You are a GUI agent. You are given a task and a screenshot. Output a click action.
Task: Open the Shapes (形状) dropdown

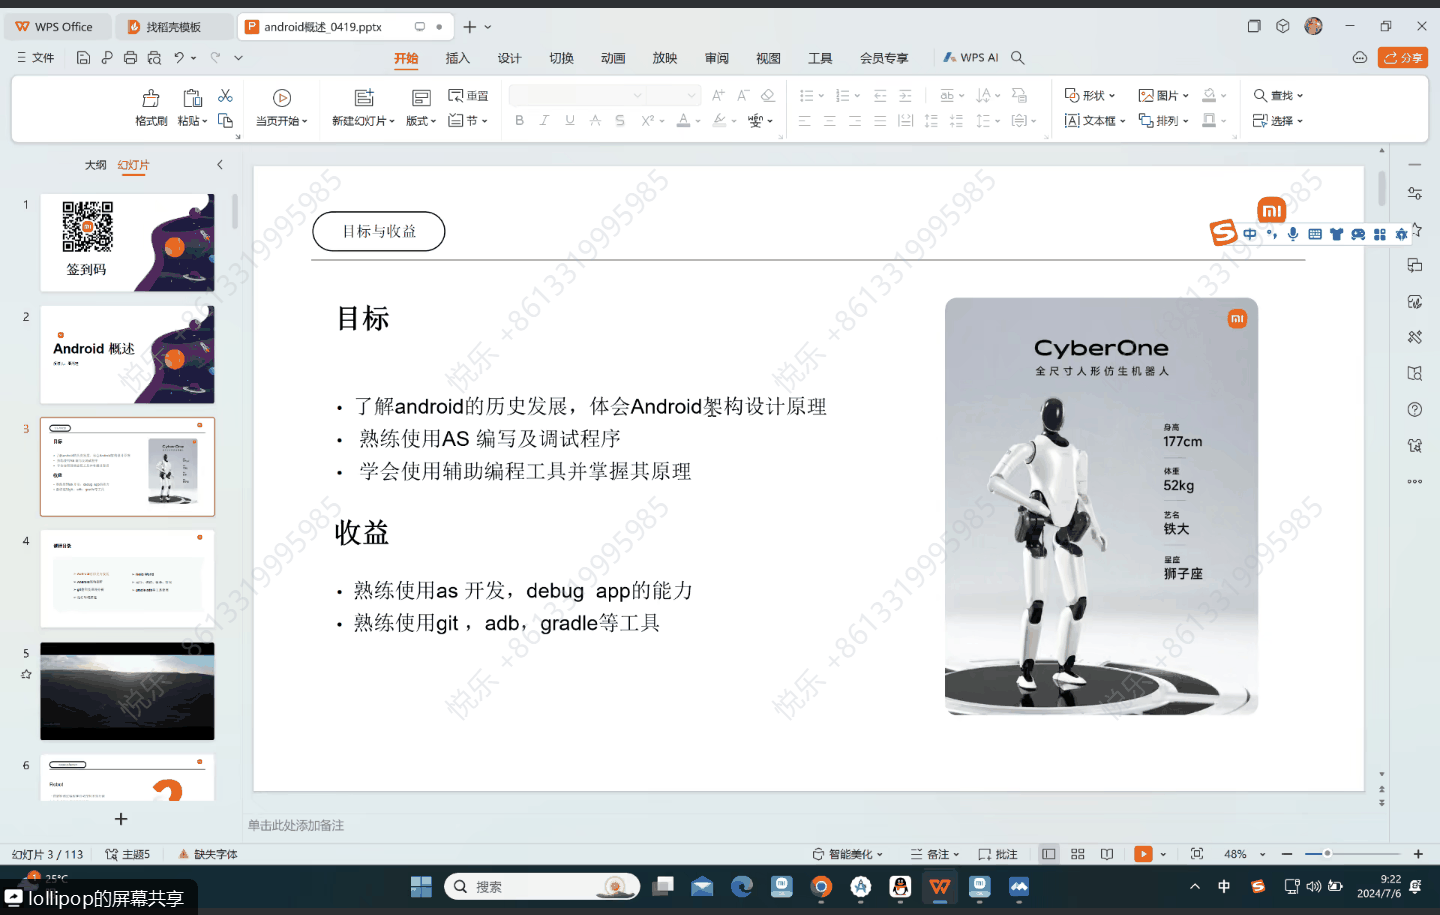pyautogui.click(x=1090, y=96)
